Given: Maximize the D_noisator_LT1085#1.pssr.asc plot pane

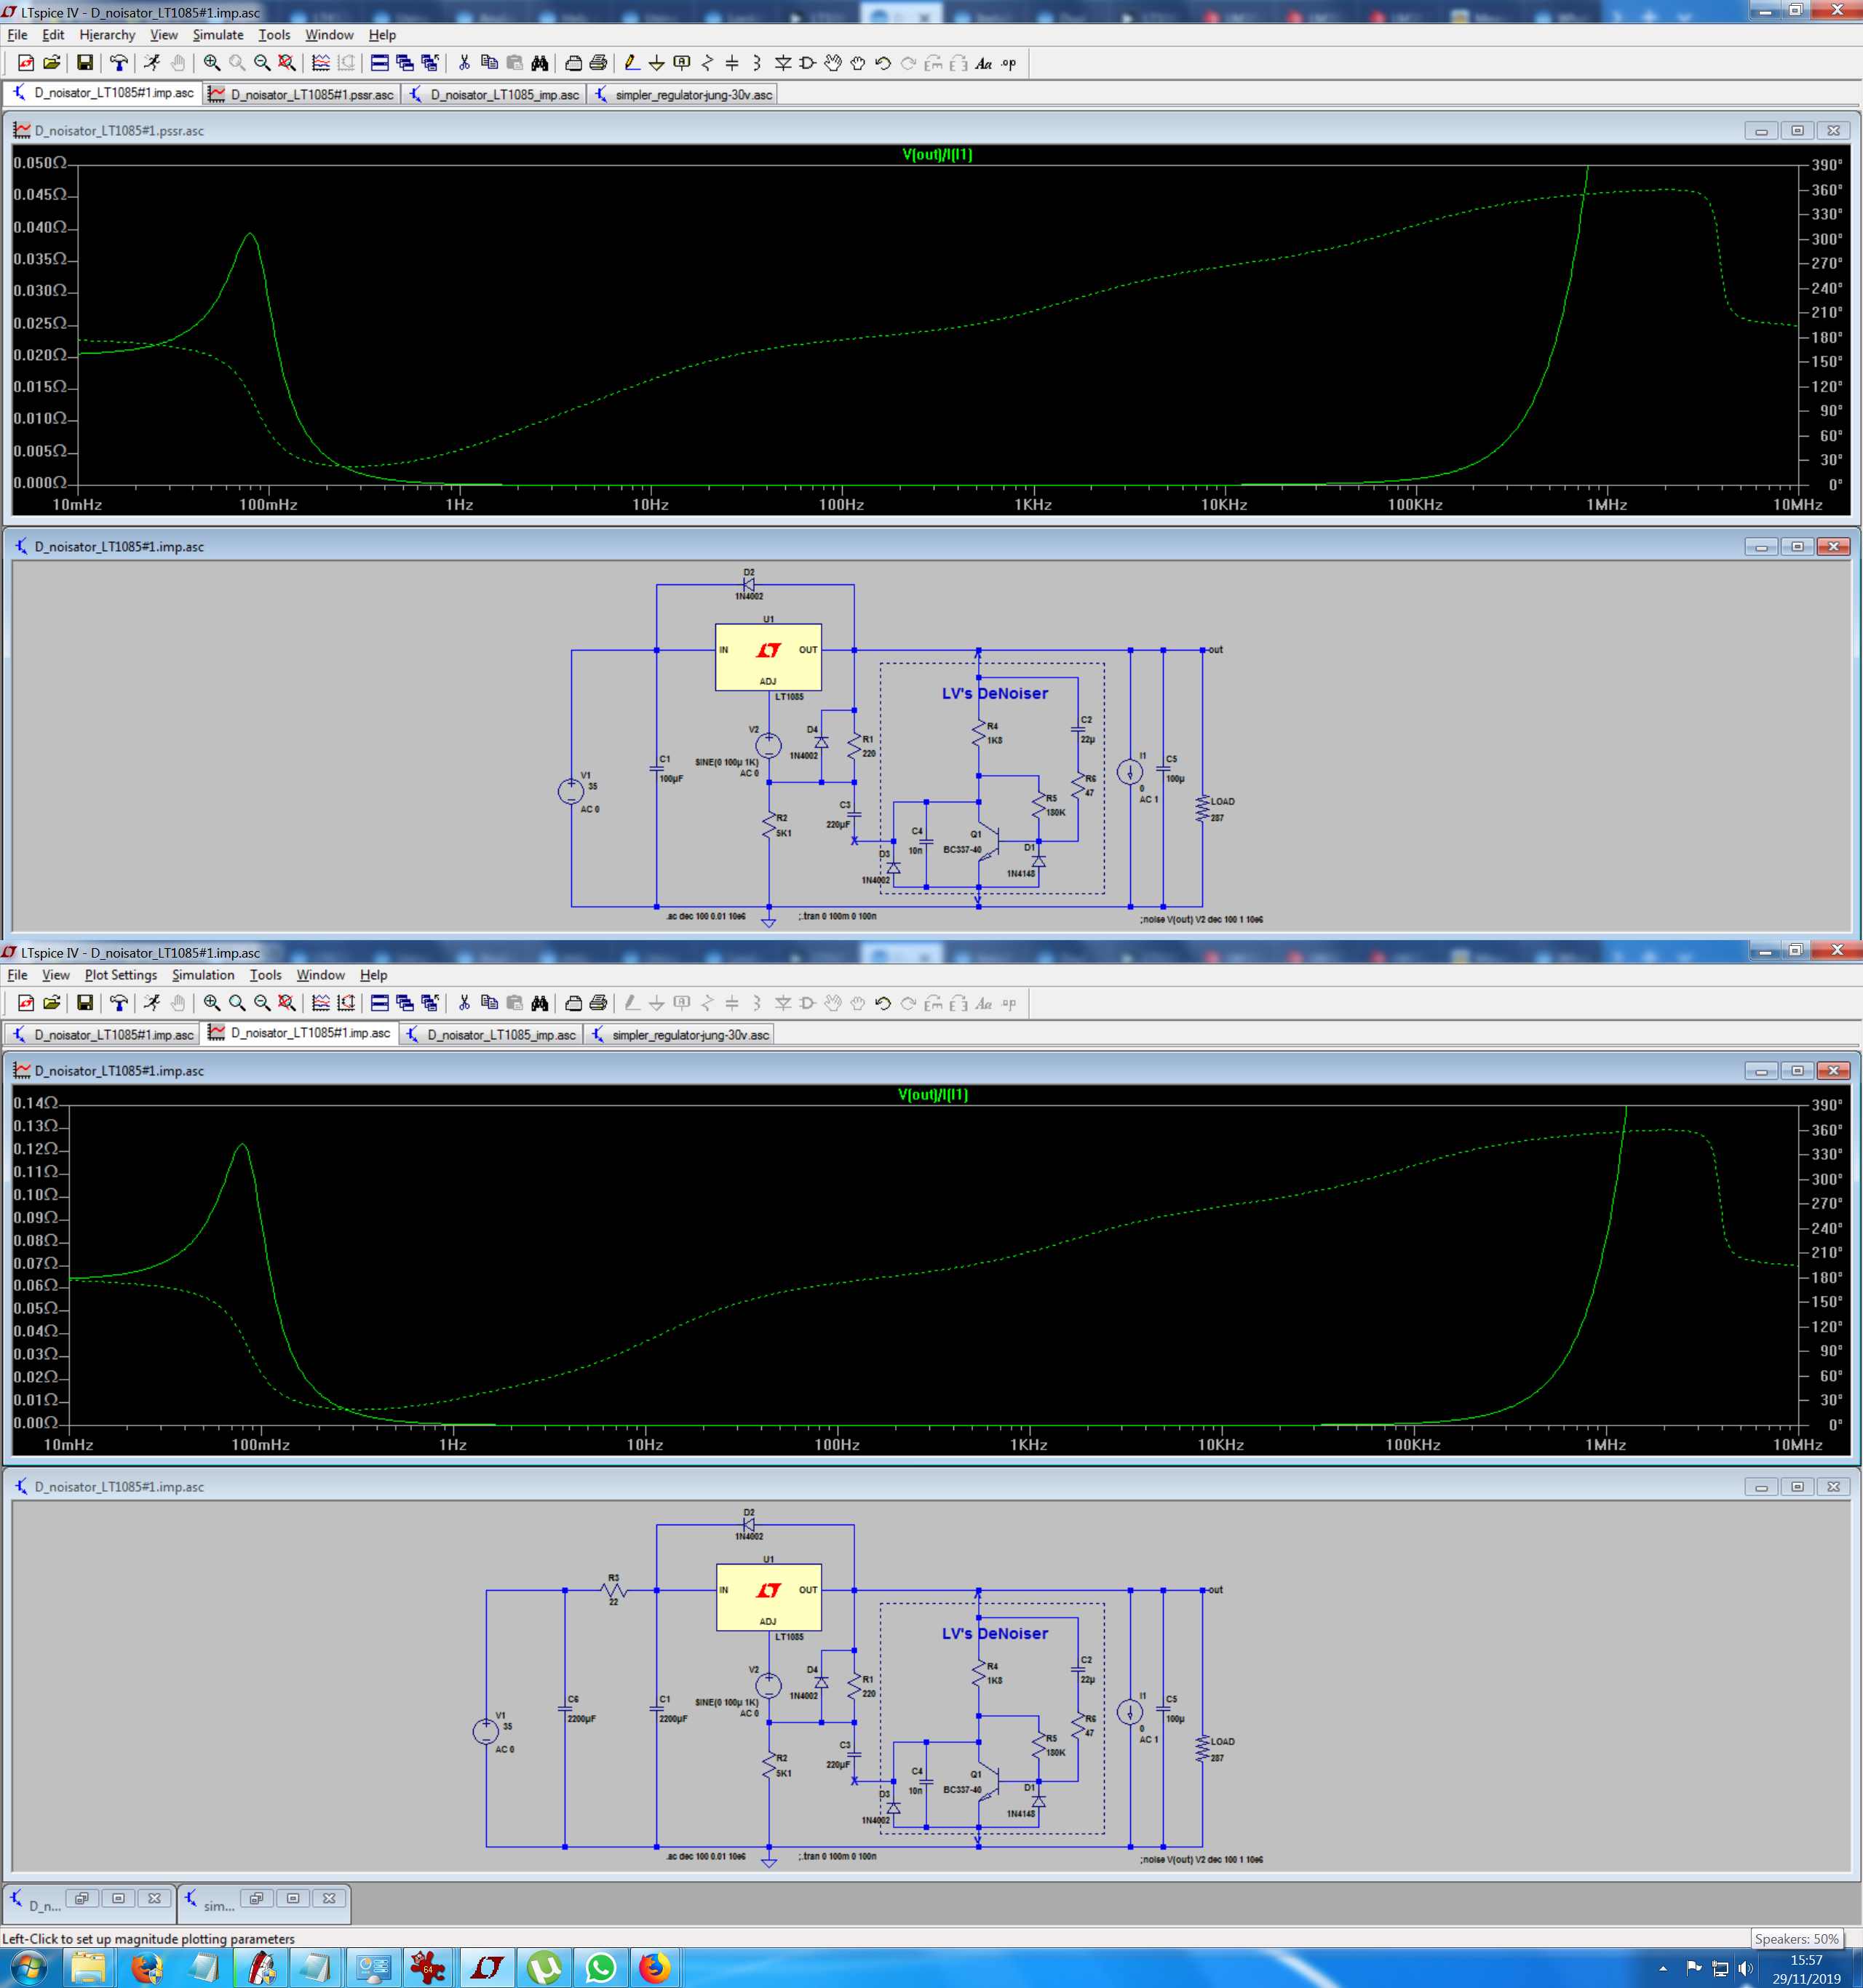Looking at the screenshot, I should click(x=1797, y=131).
